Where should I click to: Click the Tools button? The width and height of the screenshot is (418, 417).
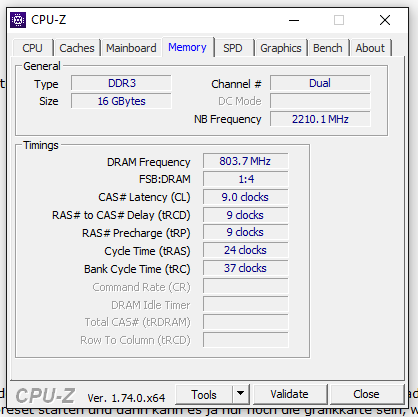[x=204, y=395]
